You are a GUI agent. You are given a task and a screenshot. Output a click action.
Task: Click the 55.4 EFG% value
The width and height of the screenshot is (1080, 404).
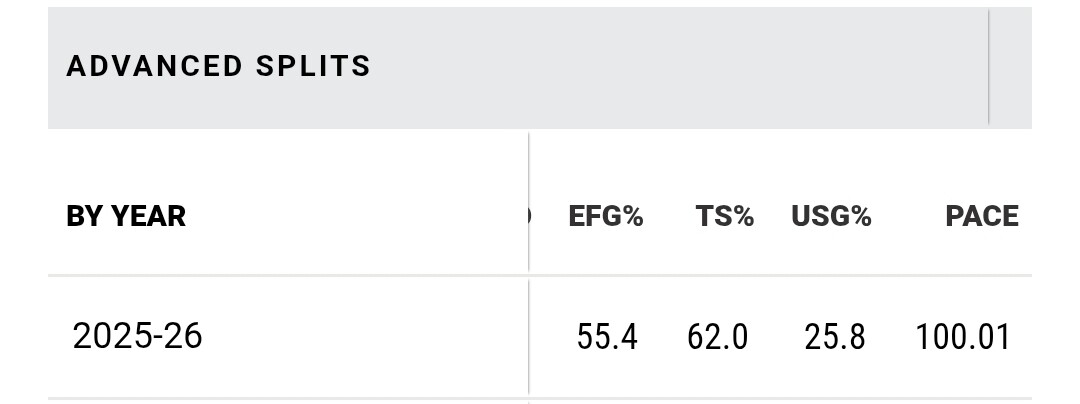[x=606, y=337]
